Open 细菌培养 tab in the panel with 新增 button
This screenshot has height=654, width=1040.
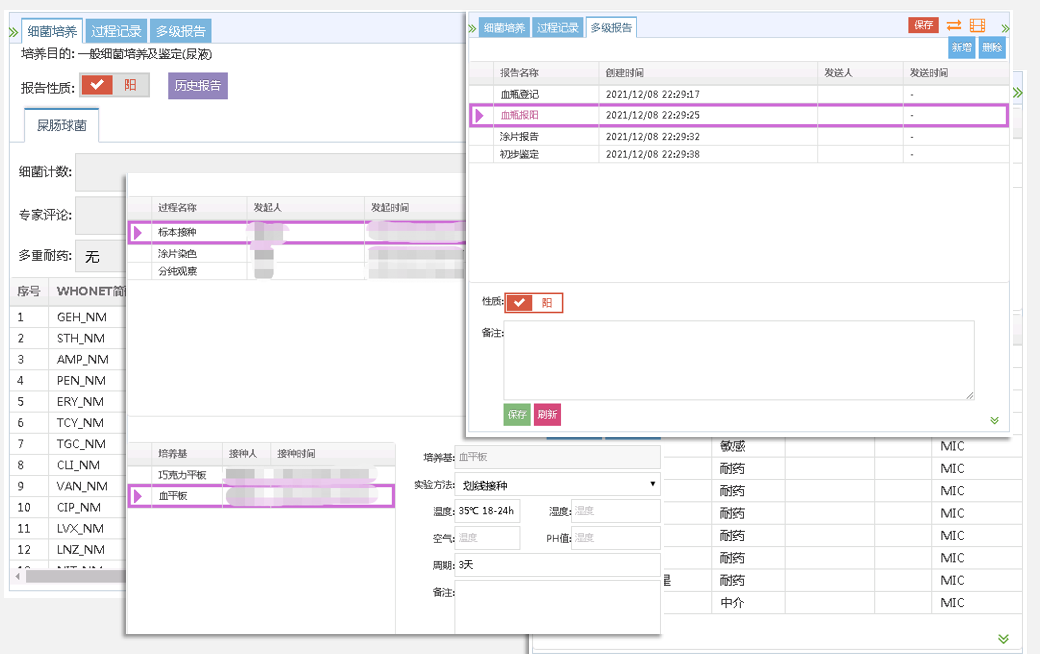coord(504,28)
